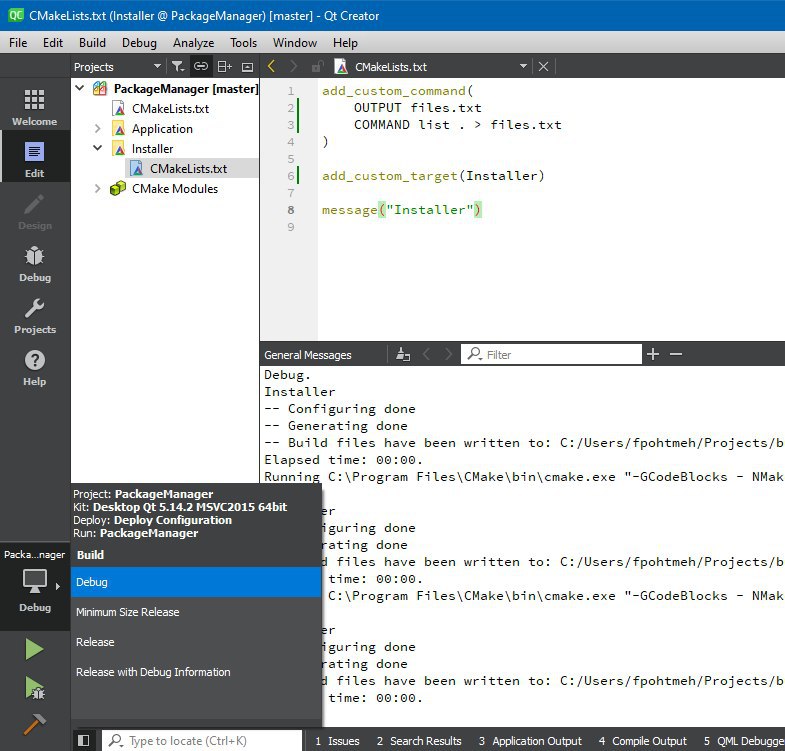This screenshot has width=785, height=751.
Task: Collapse PackageManager project node
Action: [80, 89]
